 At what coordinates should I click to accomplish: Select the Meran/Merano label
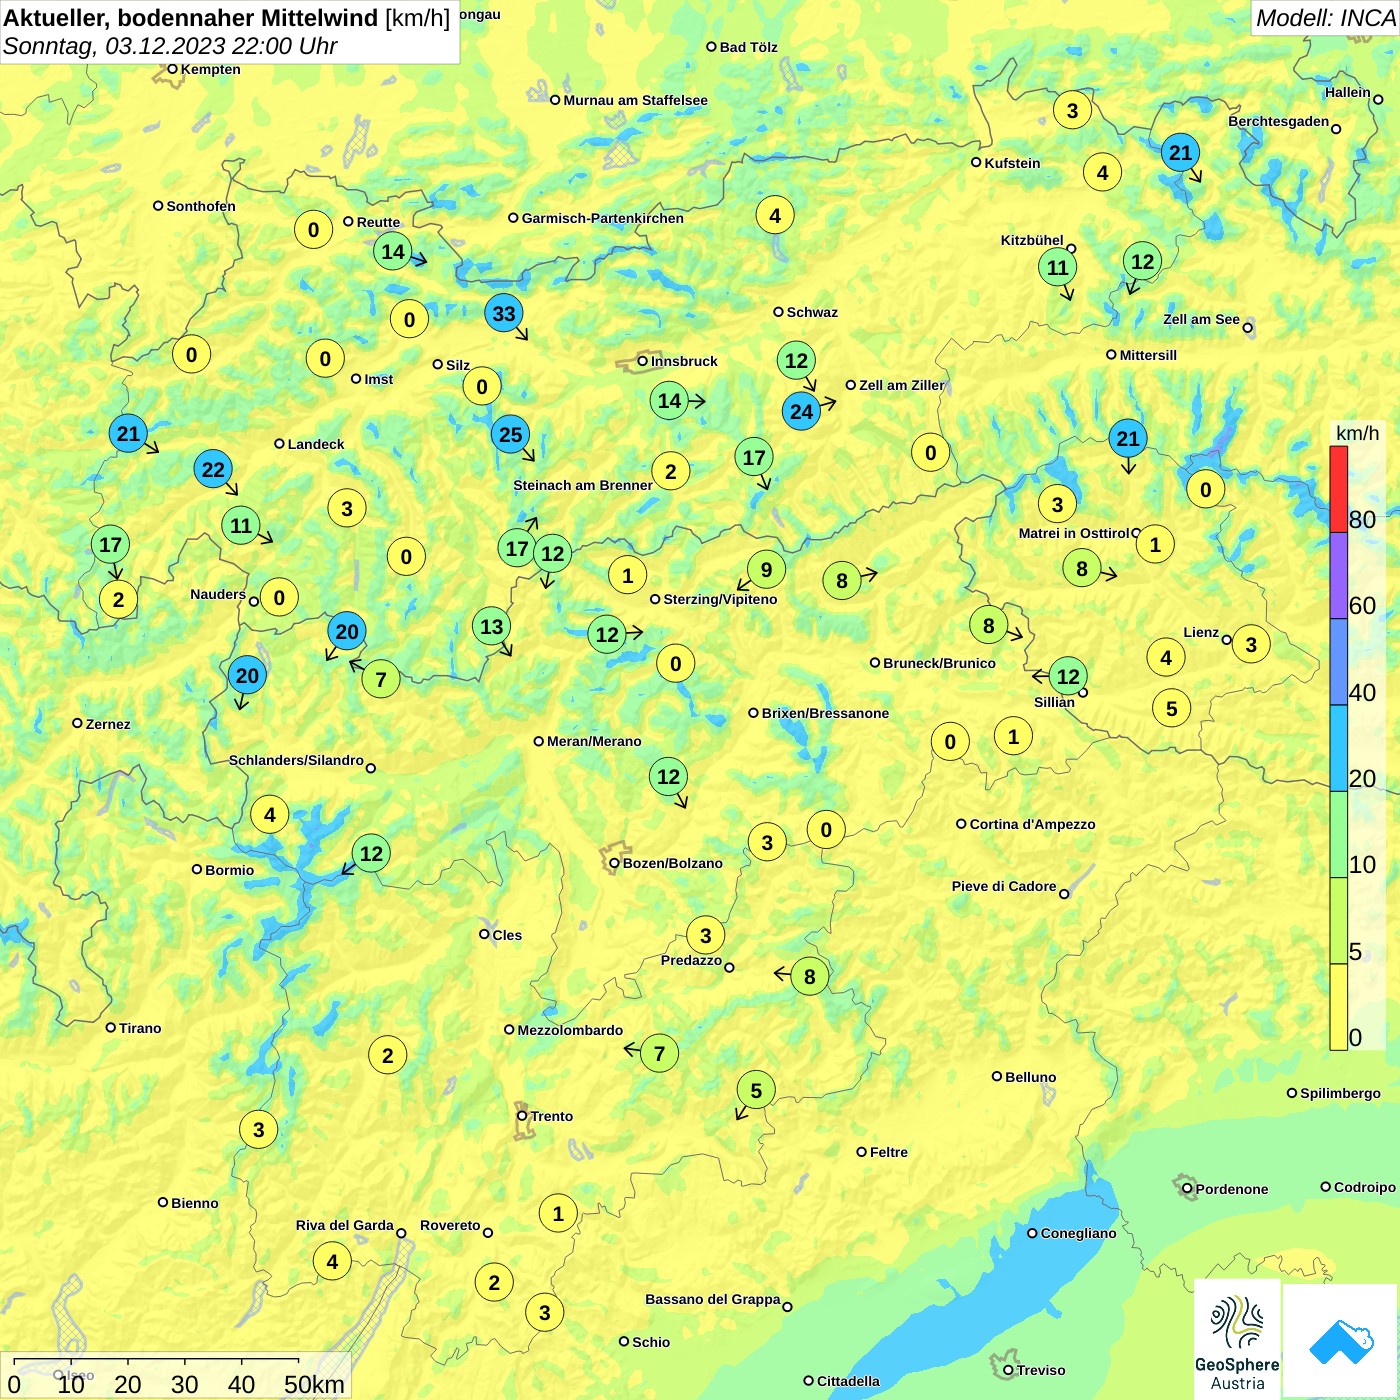tap(594, 741)
